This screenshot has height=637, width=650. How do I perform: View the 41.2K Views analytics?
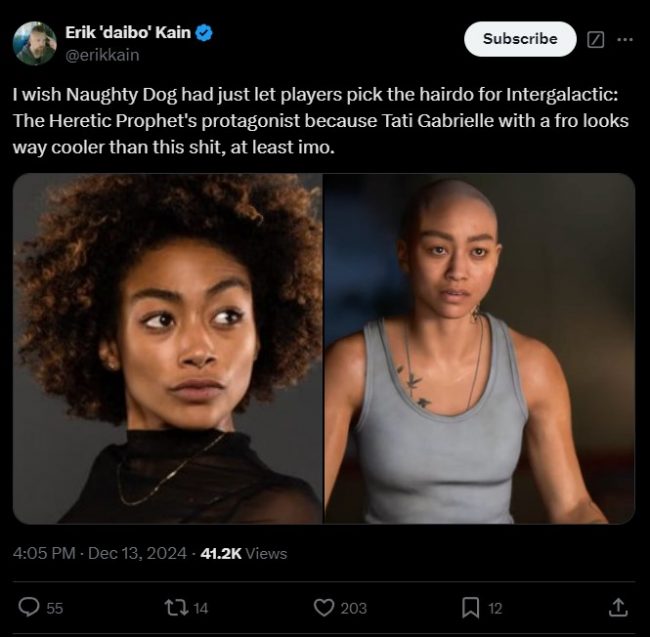(x=244, y=553)
